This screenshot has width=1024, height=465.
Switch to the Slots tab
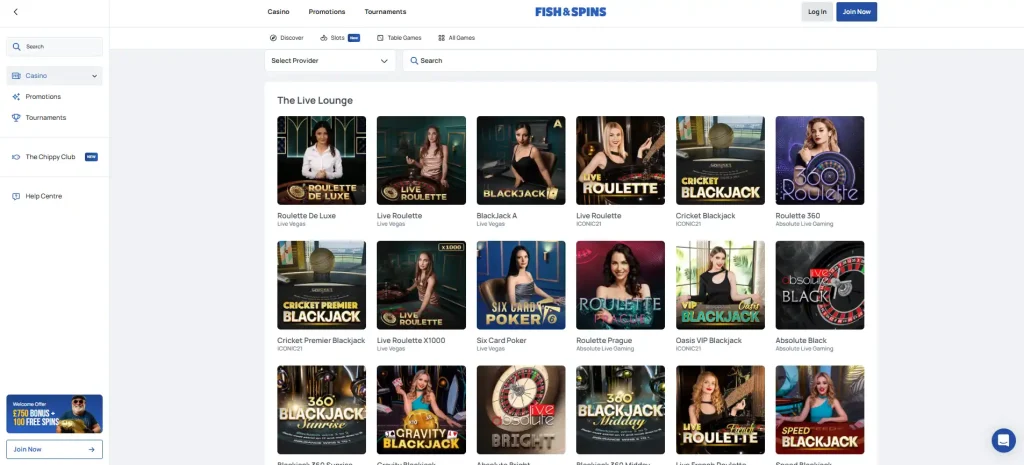tap(340, 38)
